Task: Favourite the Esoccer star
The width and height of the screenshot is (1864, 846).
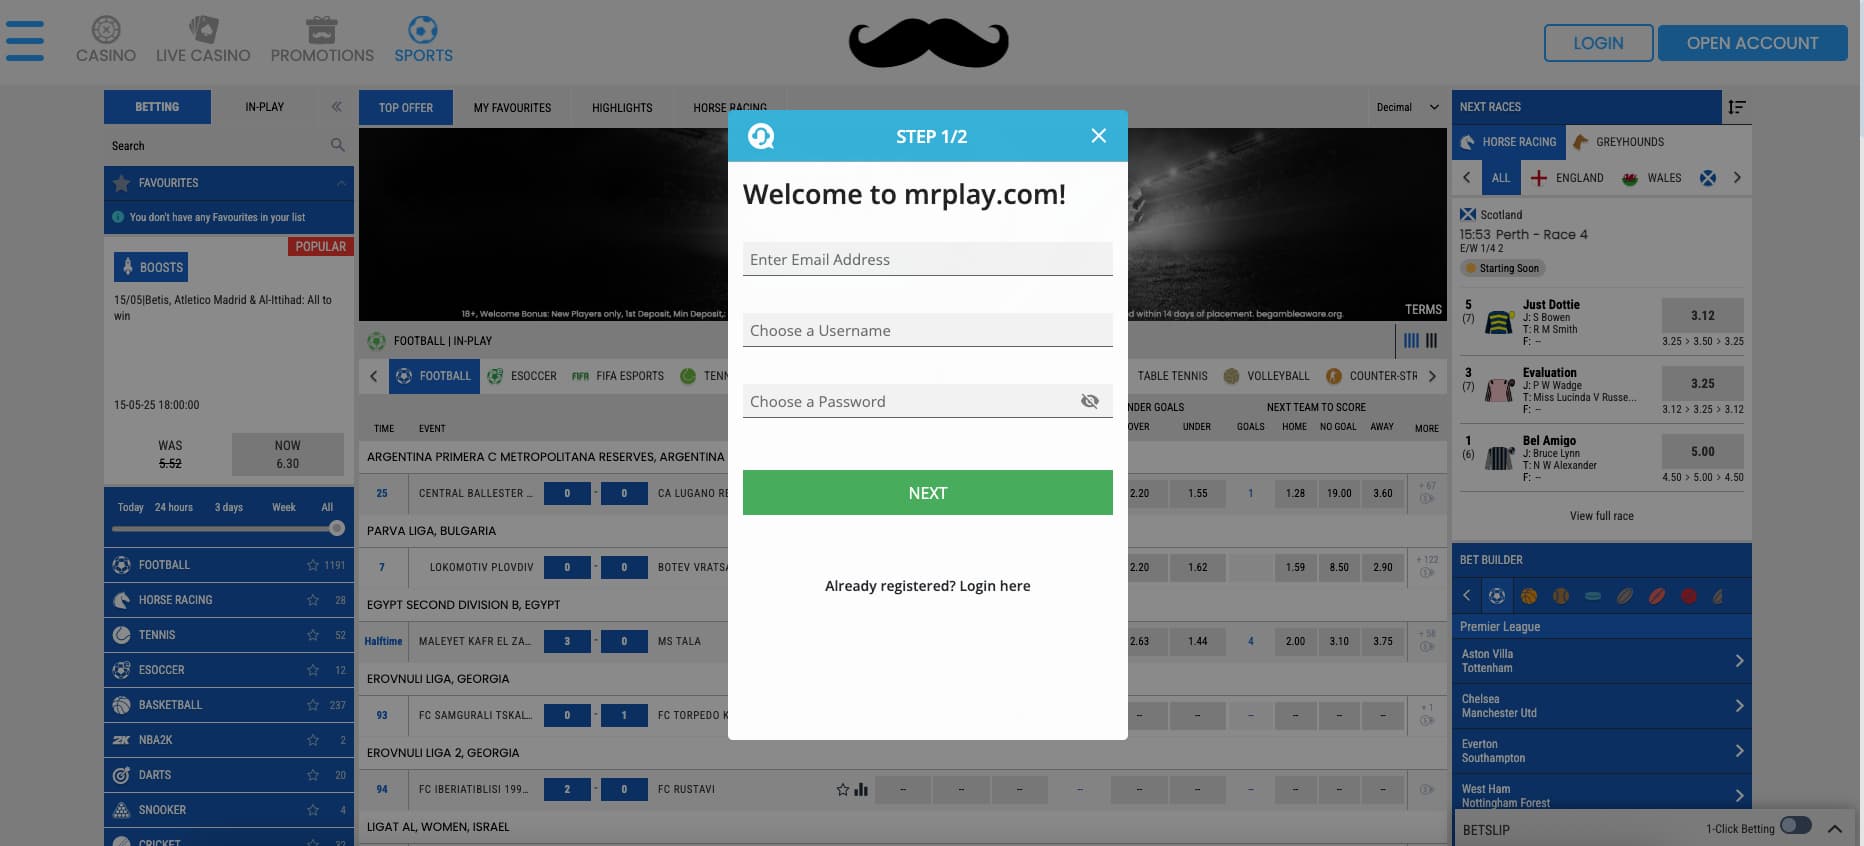Action: (x=313, y=670)
